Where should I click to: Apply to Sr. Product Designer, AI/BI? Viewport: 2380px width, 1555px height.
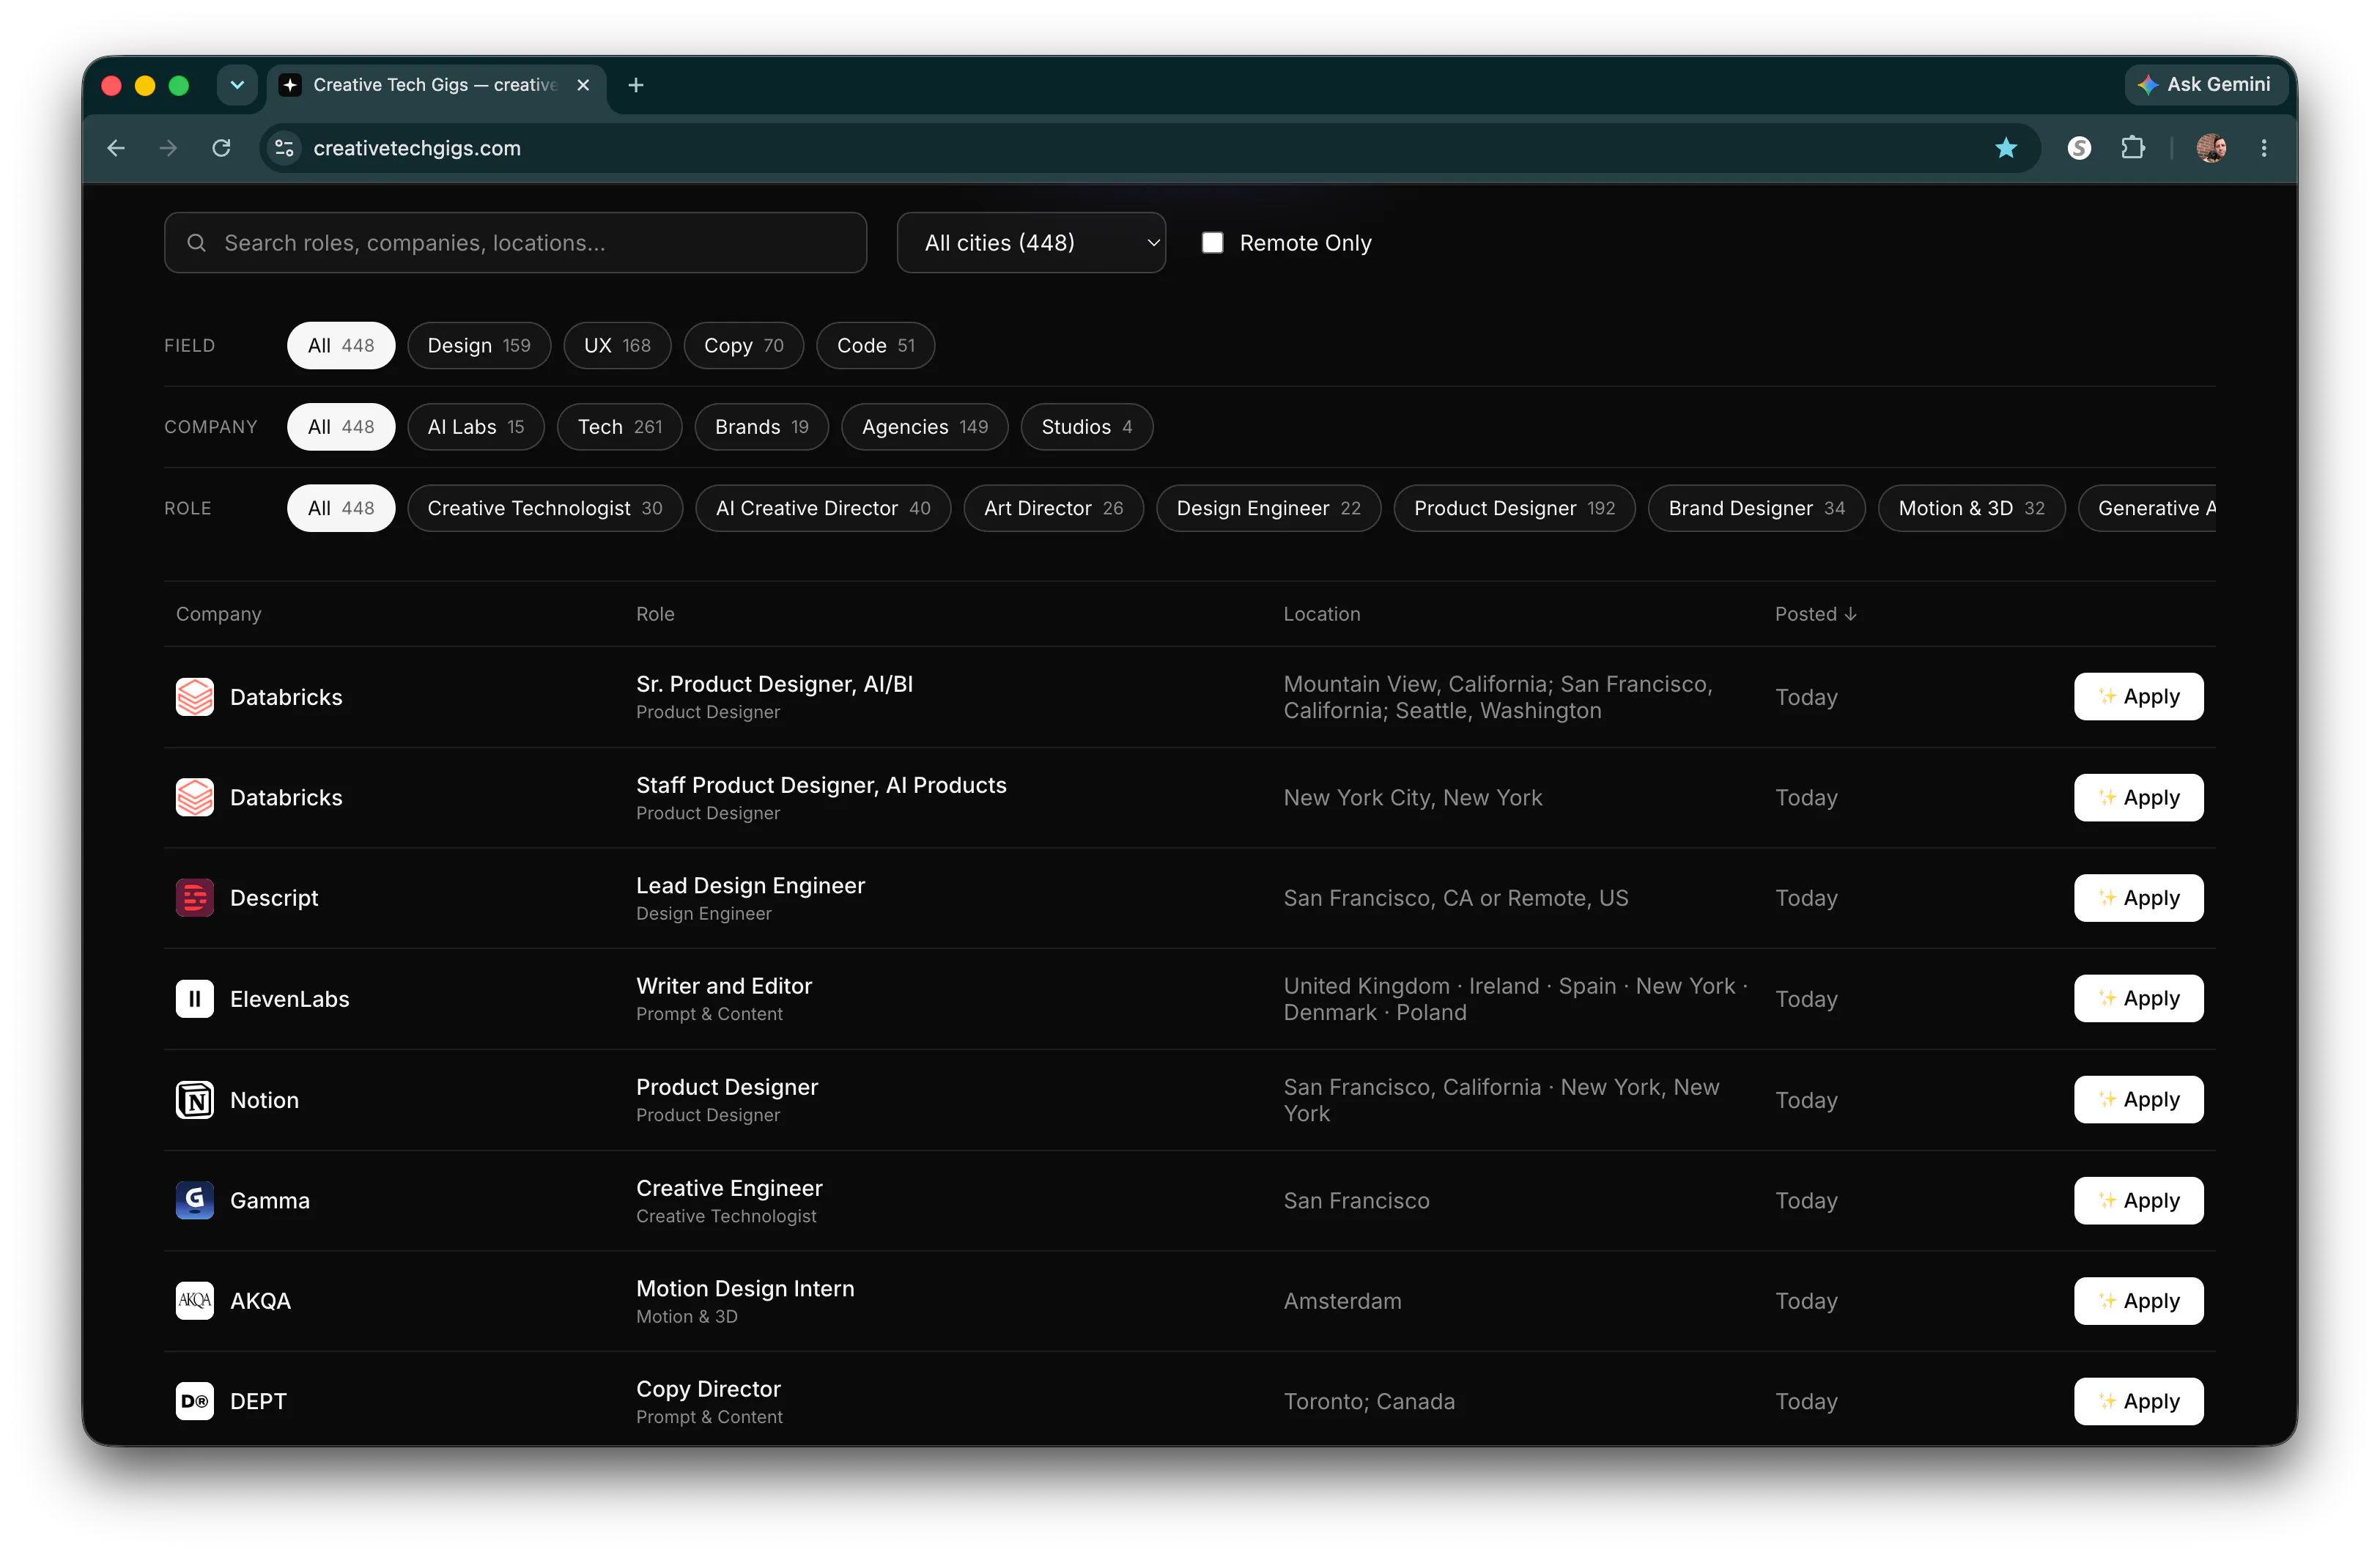(x=2139, y=697)
